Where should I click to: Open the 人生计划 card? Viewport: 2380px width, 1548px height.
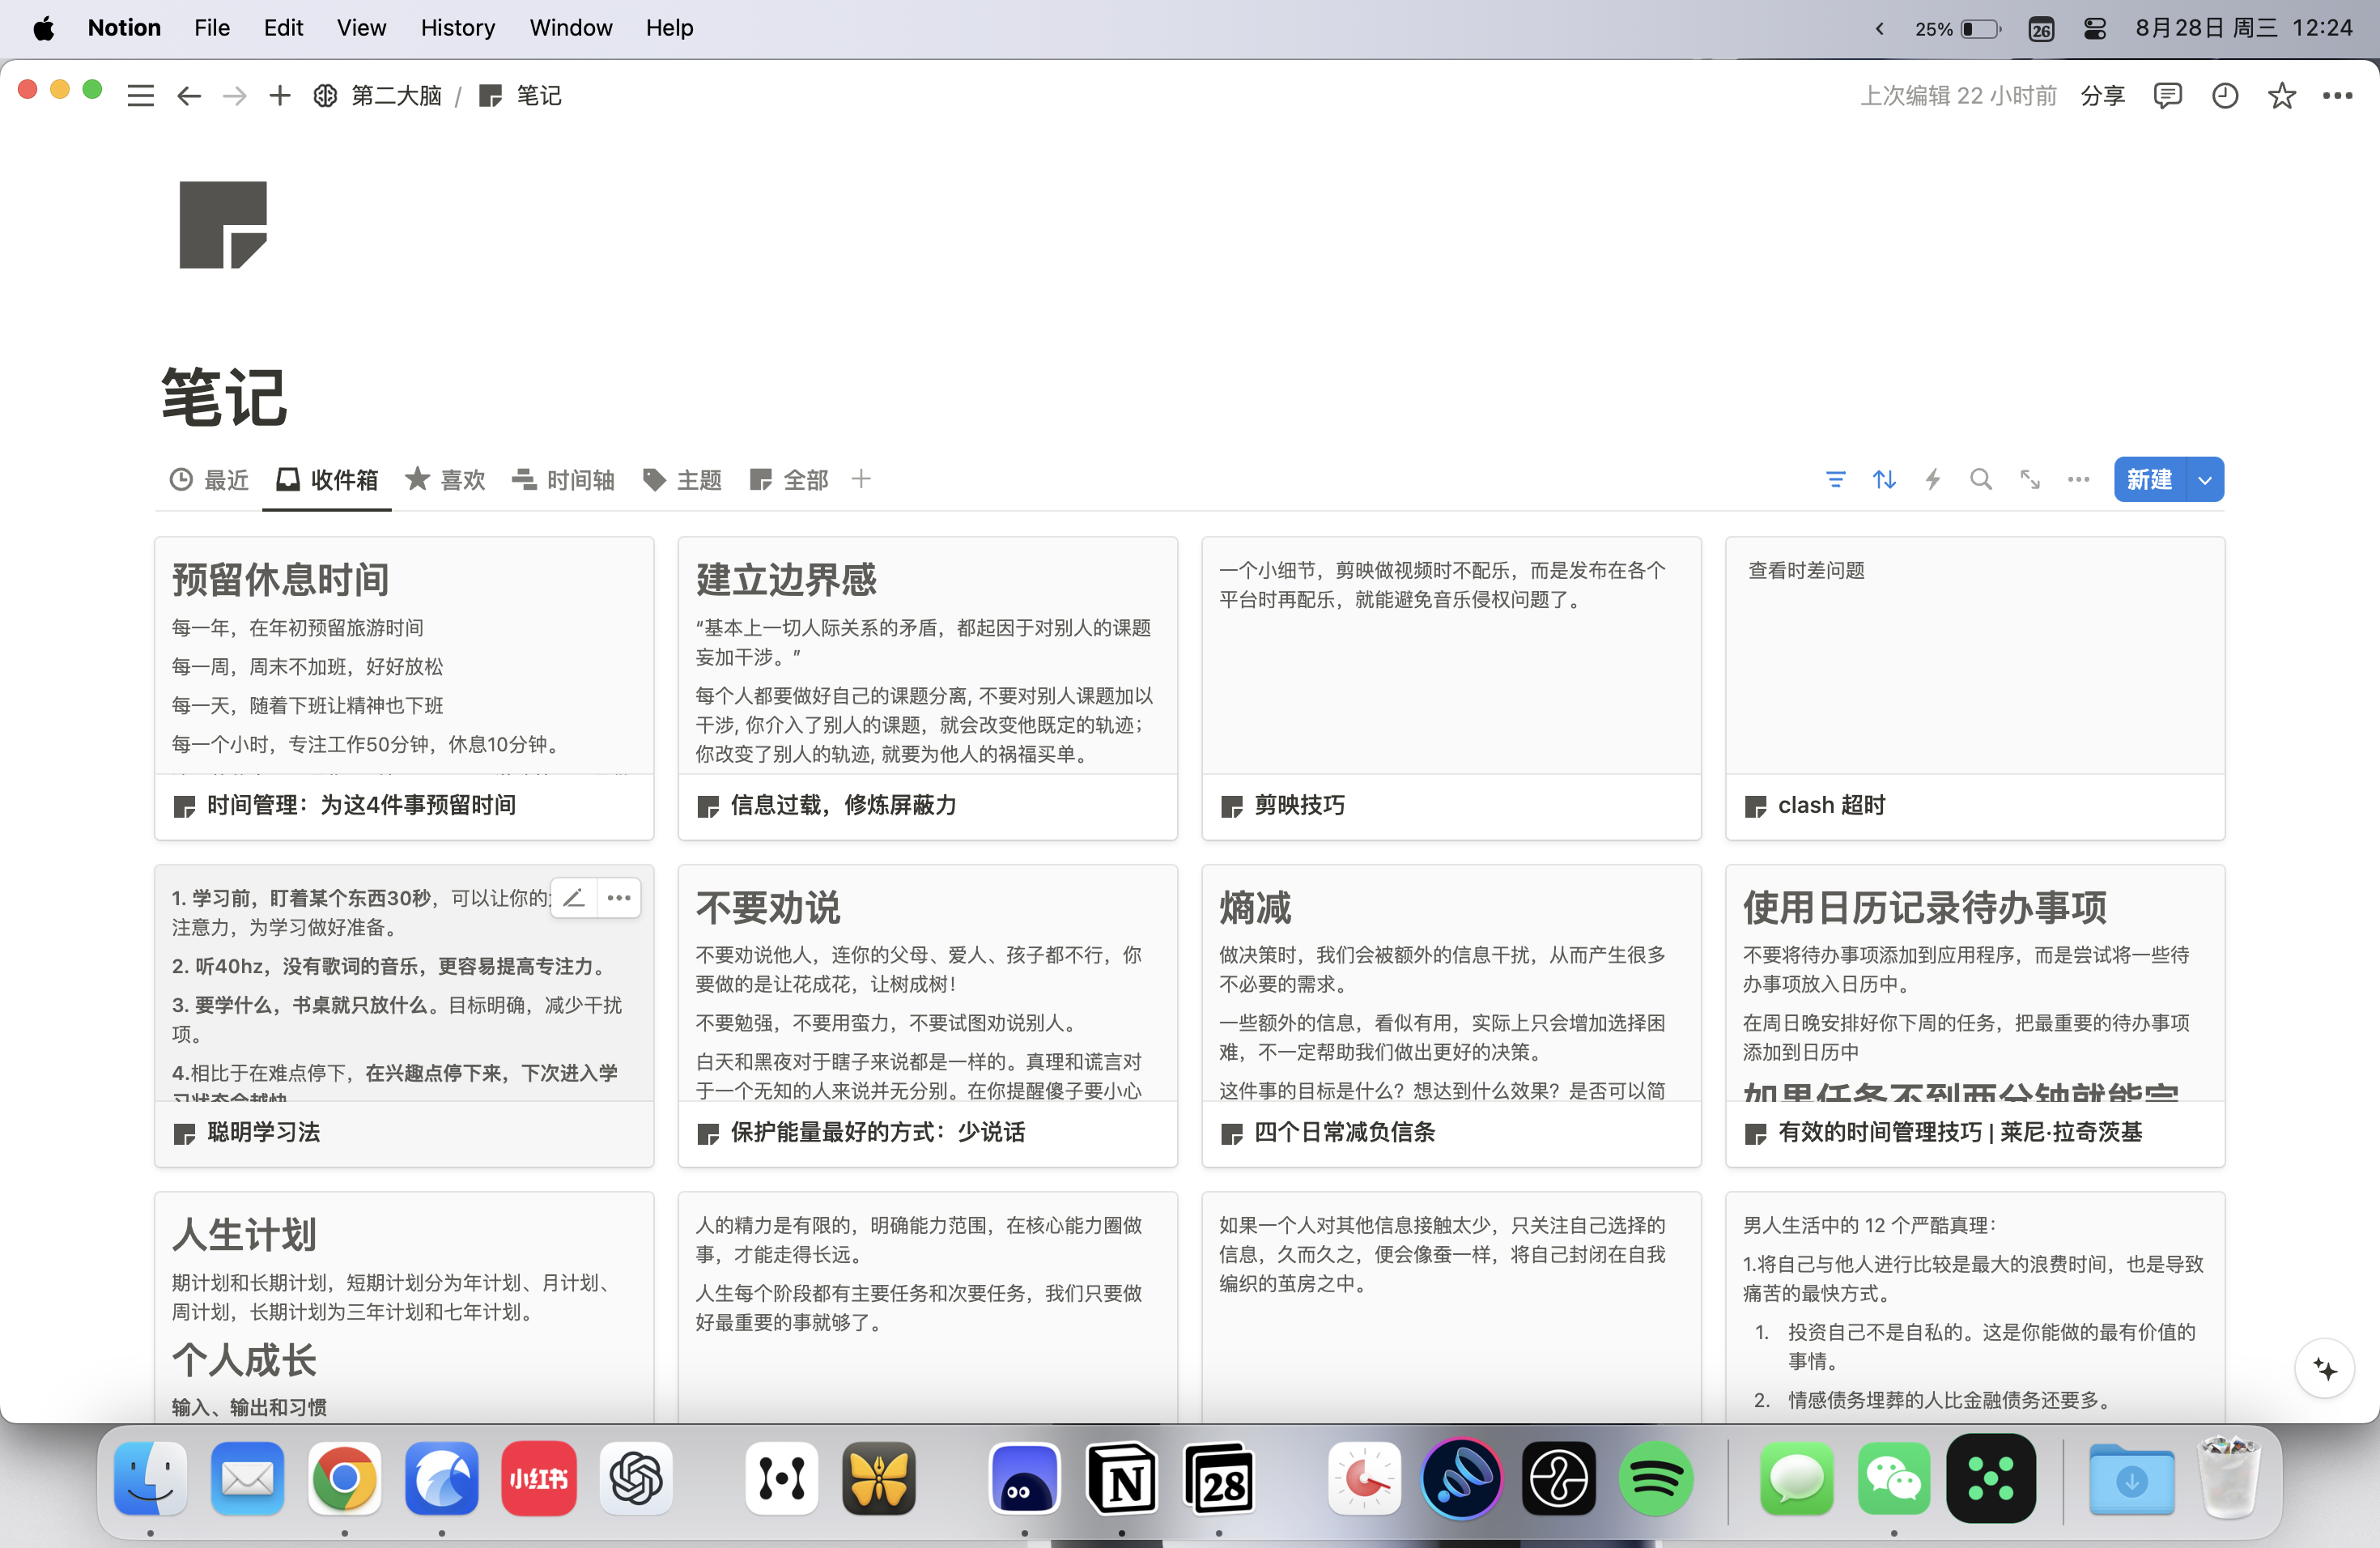click(404, 1307)
